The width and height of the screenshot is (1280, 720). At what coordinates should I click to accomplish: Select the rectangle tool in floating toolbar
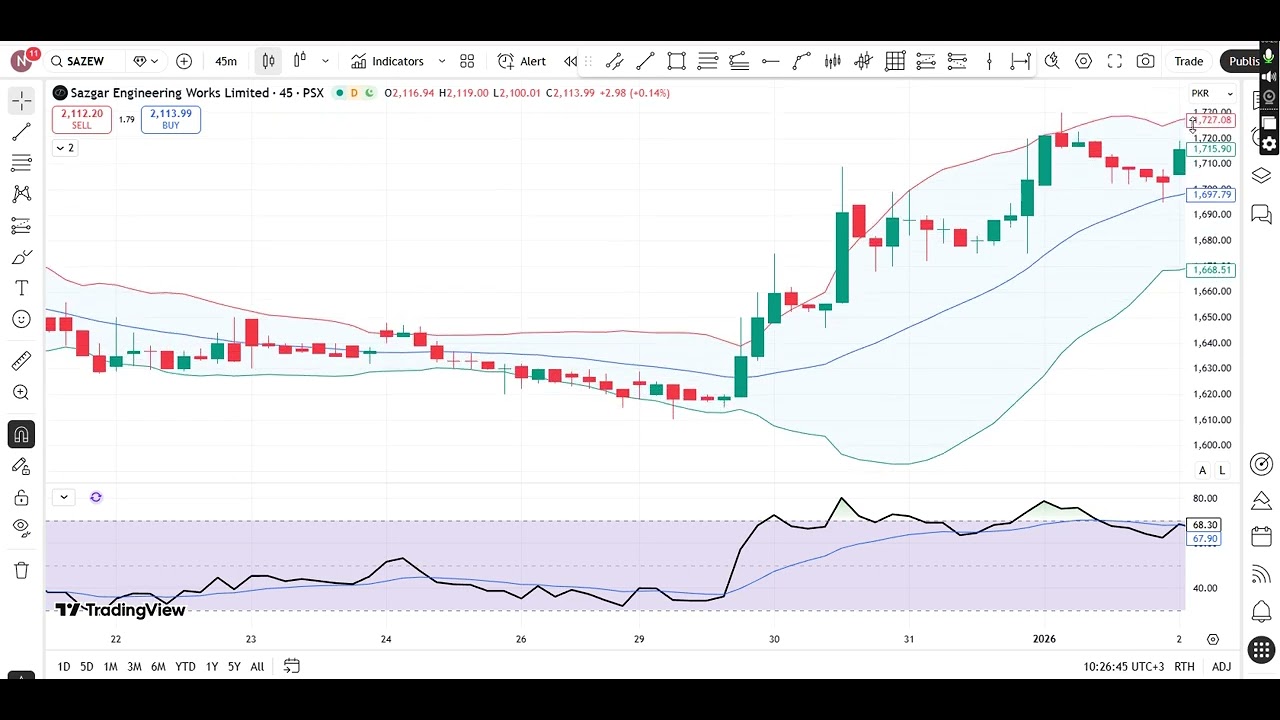(x=677, y=62)
